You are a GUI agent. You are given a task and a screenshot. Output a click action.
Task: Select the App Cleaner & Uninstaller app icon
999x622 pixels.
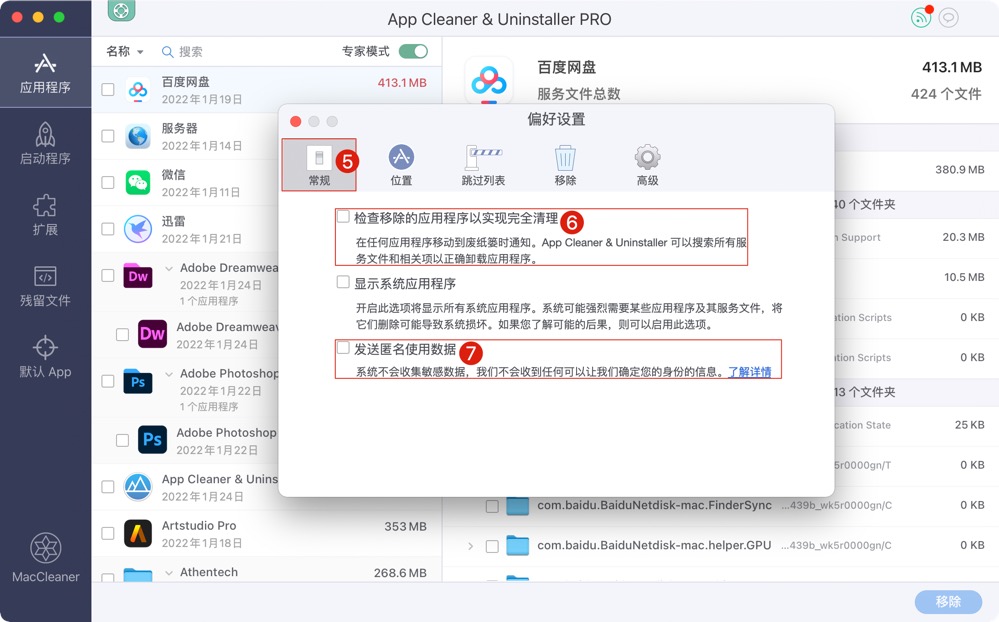point(138,487)
